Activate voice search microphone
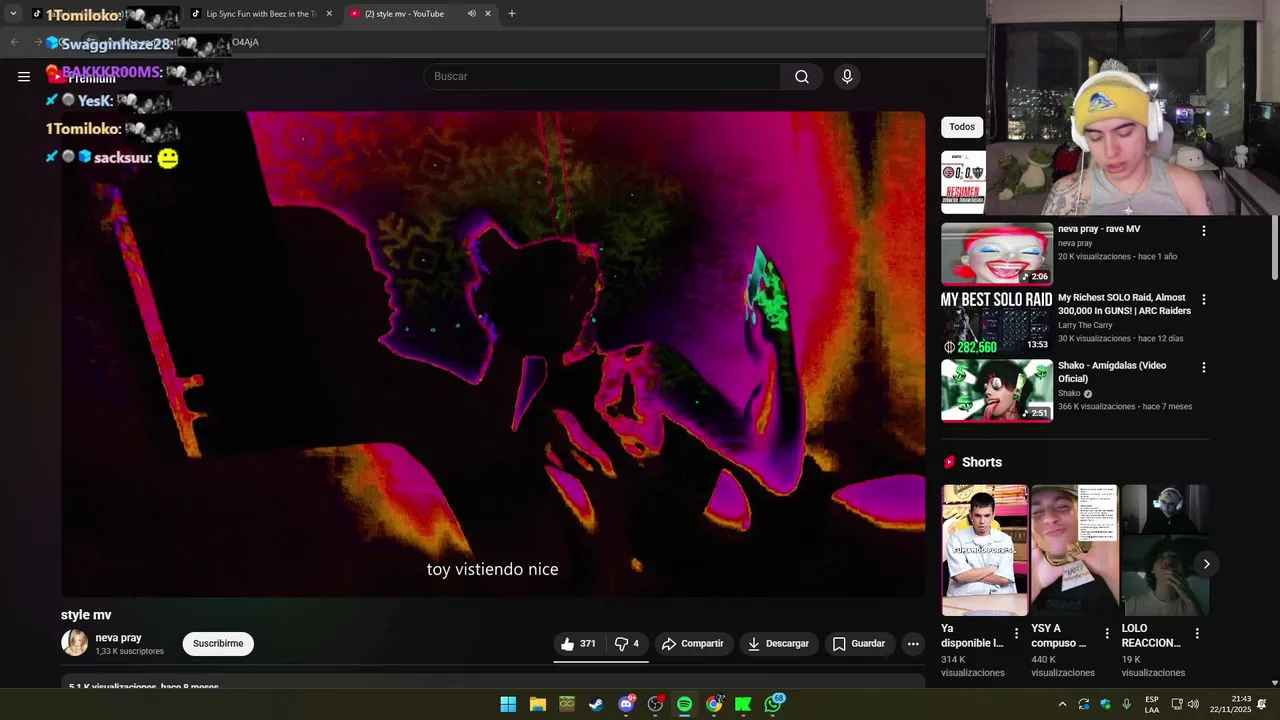This screenshot has width=1280, height=720. (847, 76)
